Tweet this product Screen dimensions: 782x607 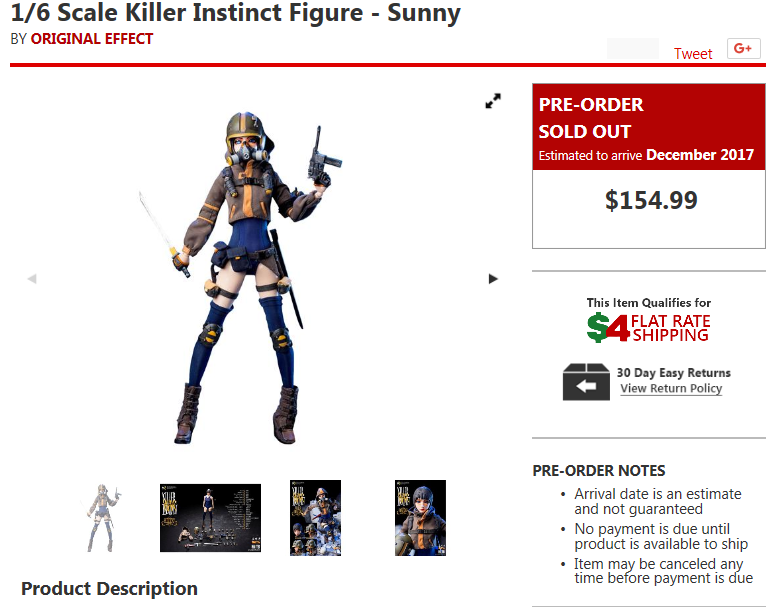(x=693, y=53)
